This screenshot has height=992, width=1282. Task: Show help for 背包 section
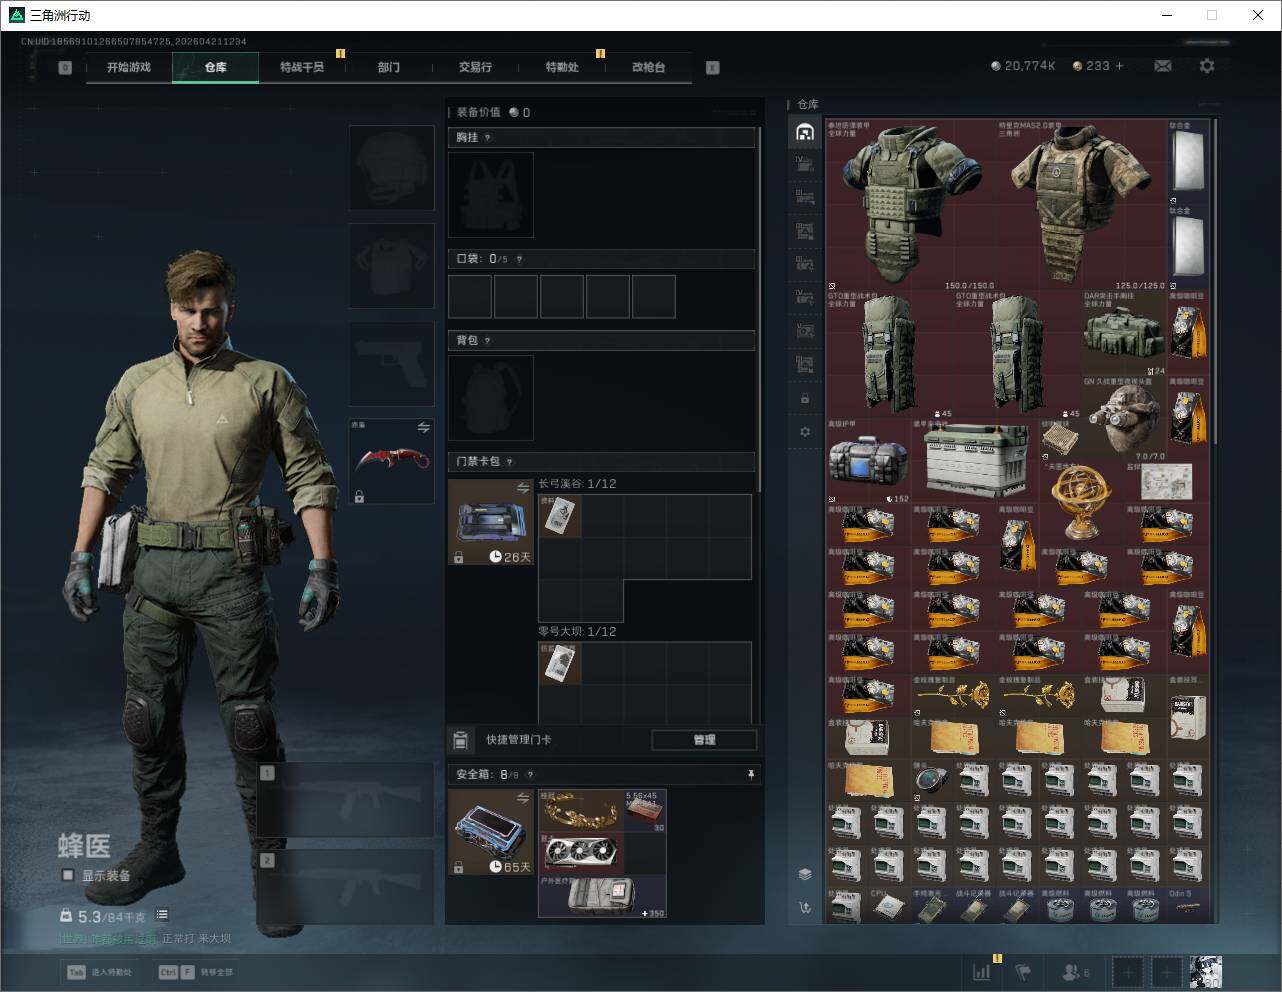487,341
